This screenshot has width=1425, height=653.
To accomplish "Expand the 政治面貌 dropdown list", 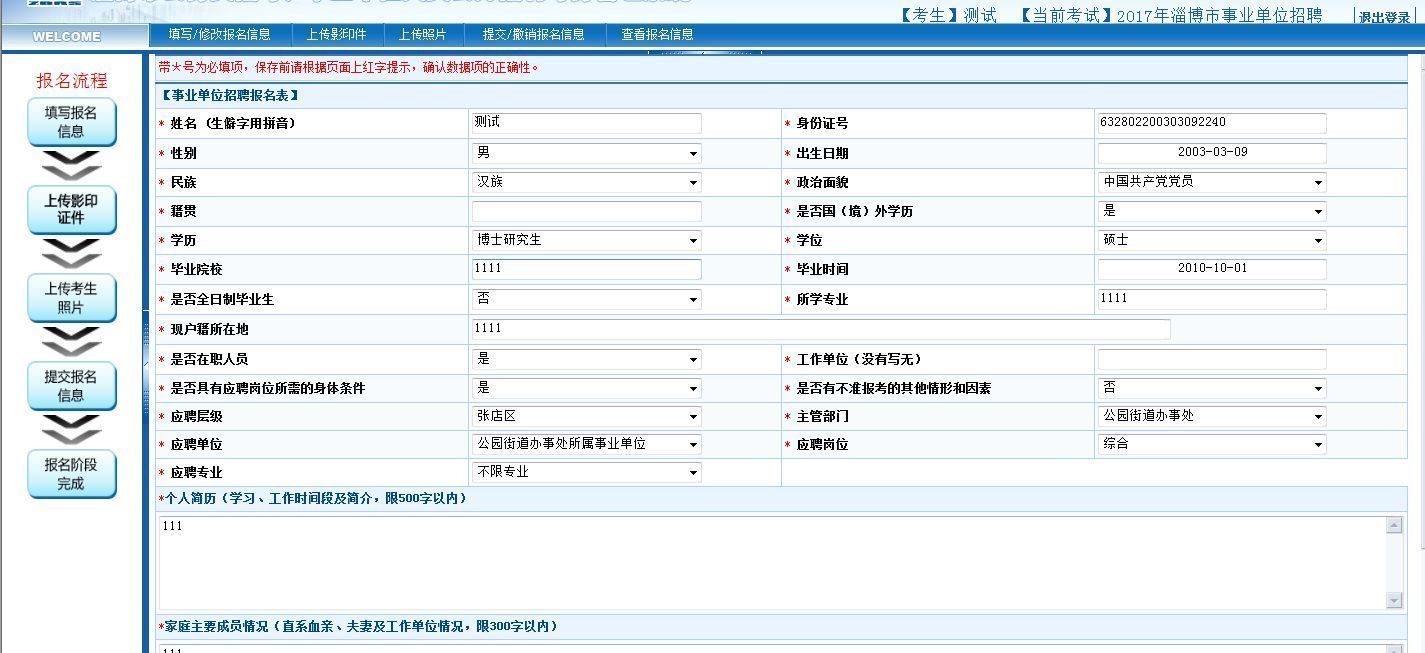I will (x=1318, y=181).
